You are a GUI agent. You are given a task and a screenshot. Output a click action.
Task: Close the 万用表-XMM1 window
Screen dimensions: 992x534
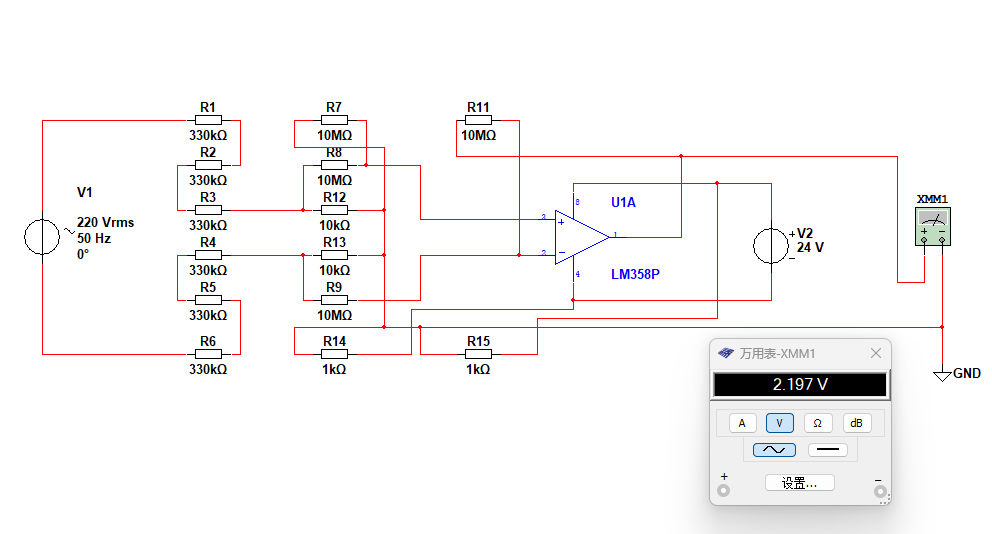click(x=876, y=353)
